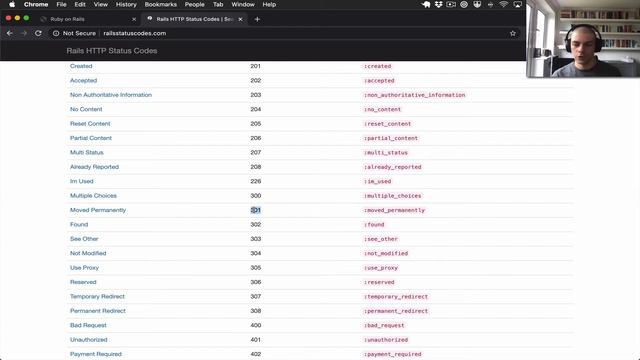Click the :non_authoritative_information symbol
This screenshot has height=360, width=640.
pos(414,95)
